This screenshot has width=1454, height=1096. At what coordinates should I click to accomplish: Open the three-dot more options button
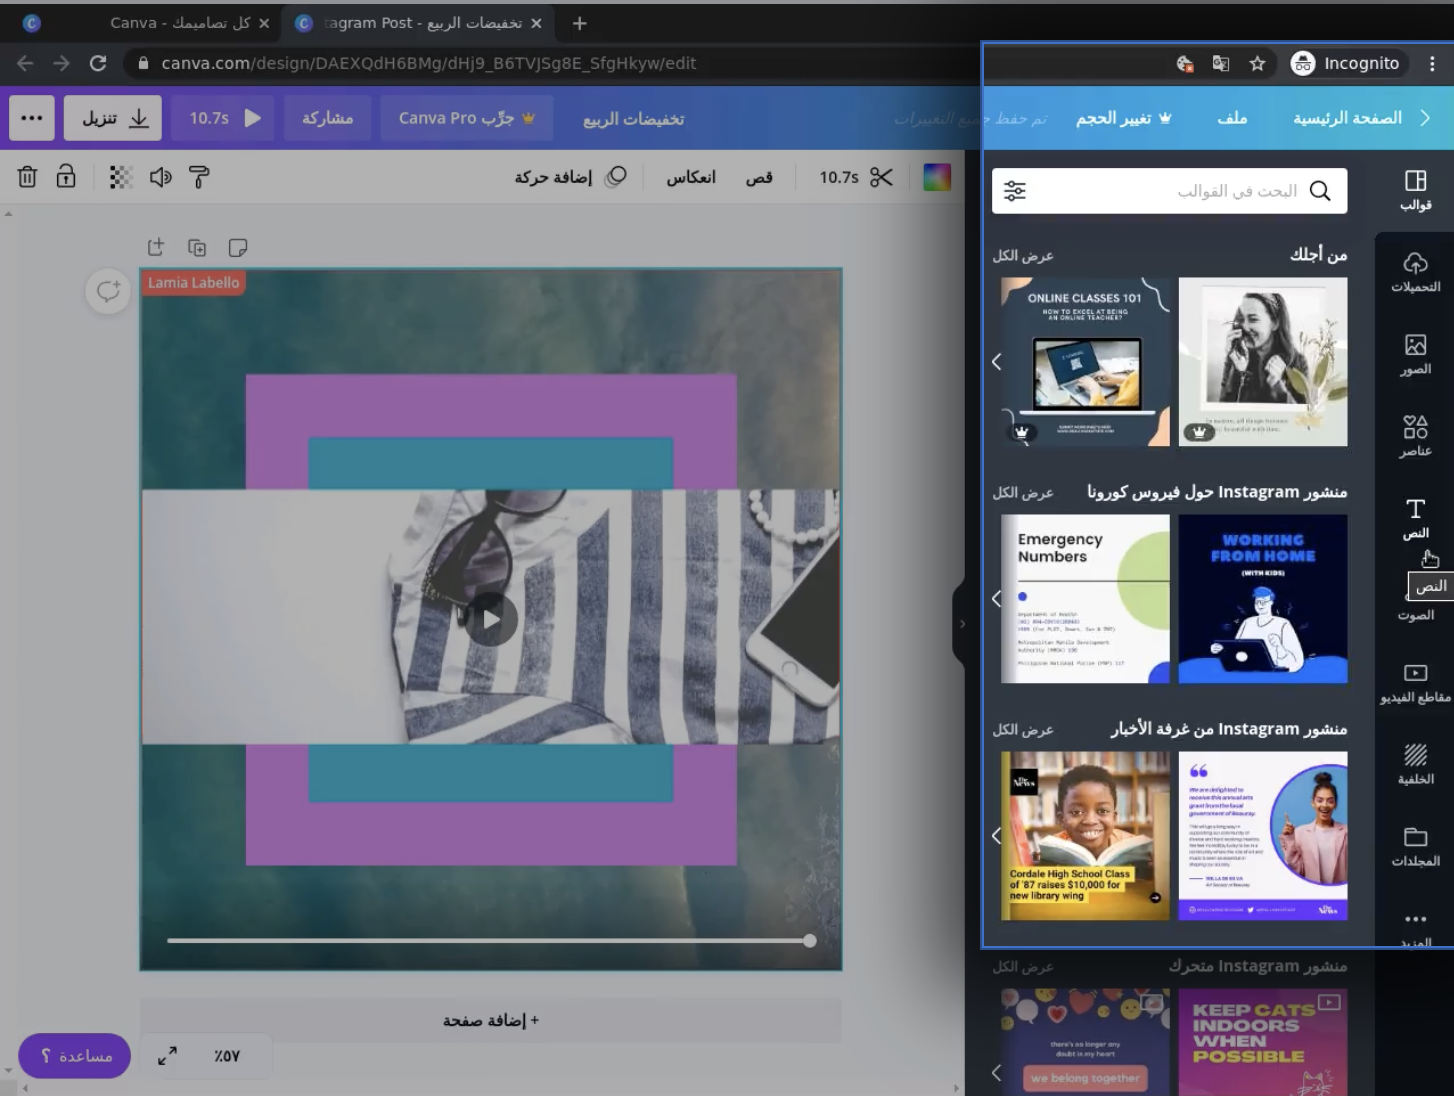click(32, 118)
